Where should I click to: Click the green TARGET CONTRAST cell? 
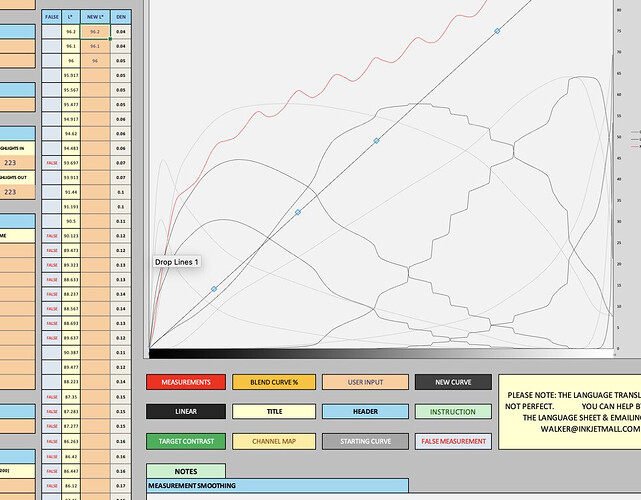pyautogui.click(x=185, y=441)
